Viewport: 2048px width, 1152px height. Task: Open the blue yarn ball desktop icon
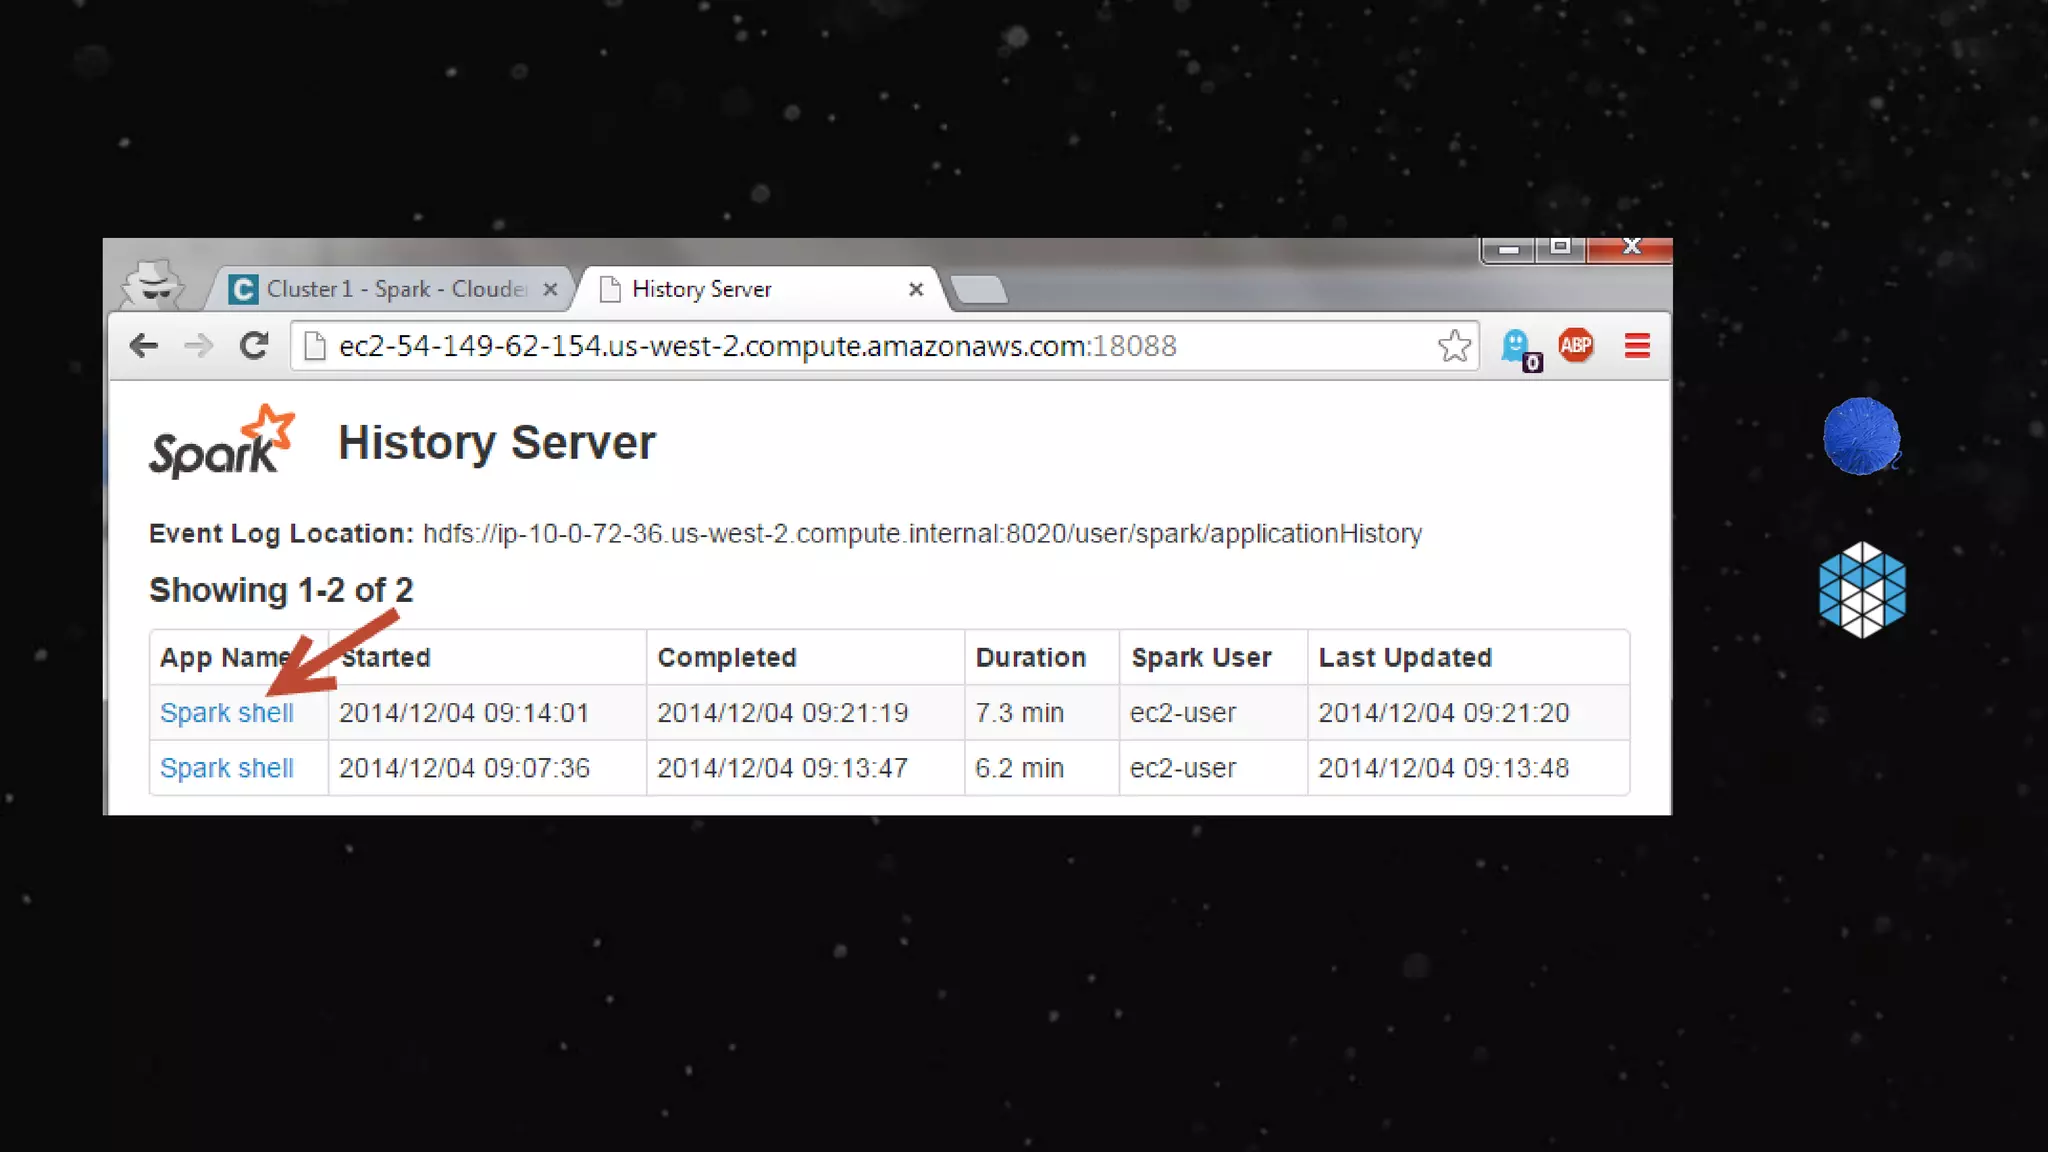point(1860,436)
